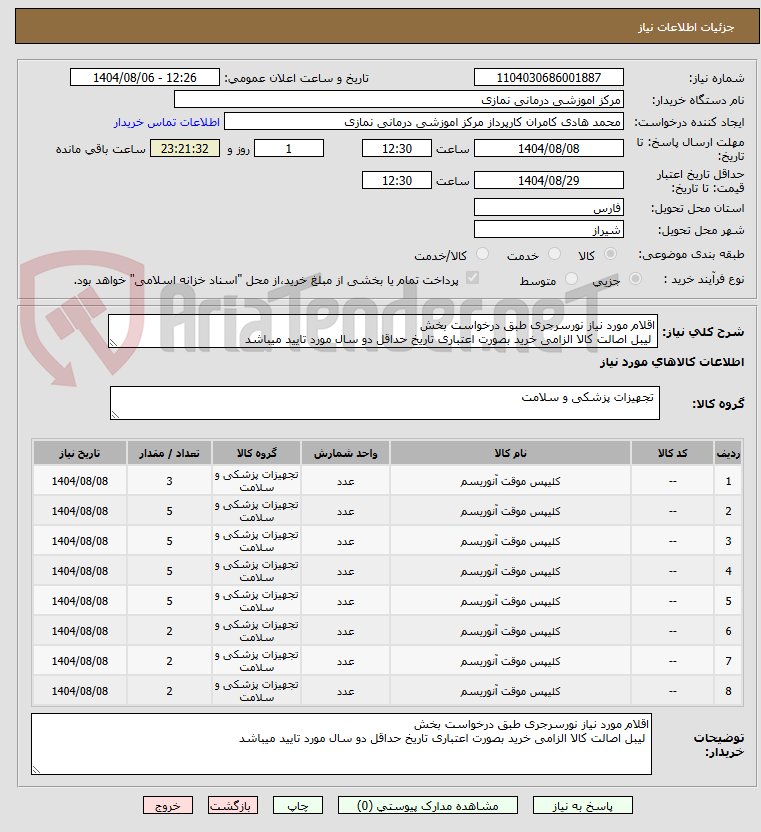761x832 pixels.
Task: Click the ردیف column header
Action: 728,453
